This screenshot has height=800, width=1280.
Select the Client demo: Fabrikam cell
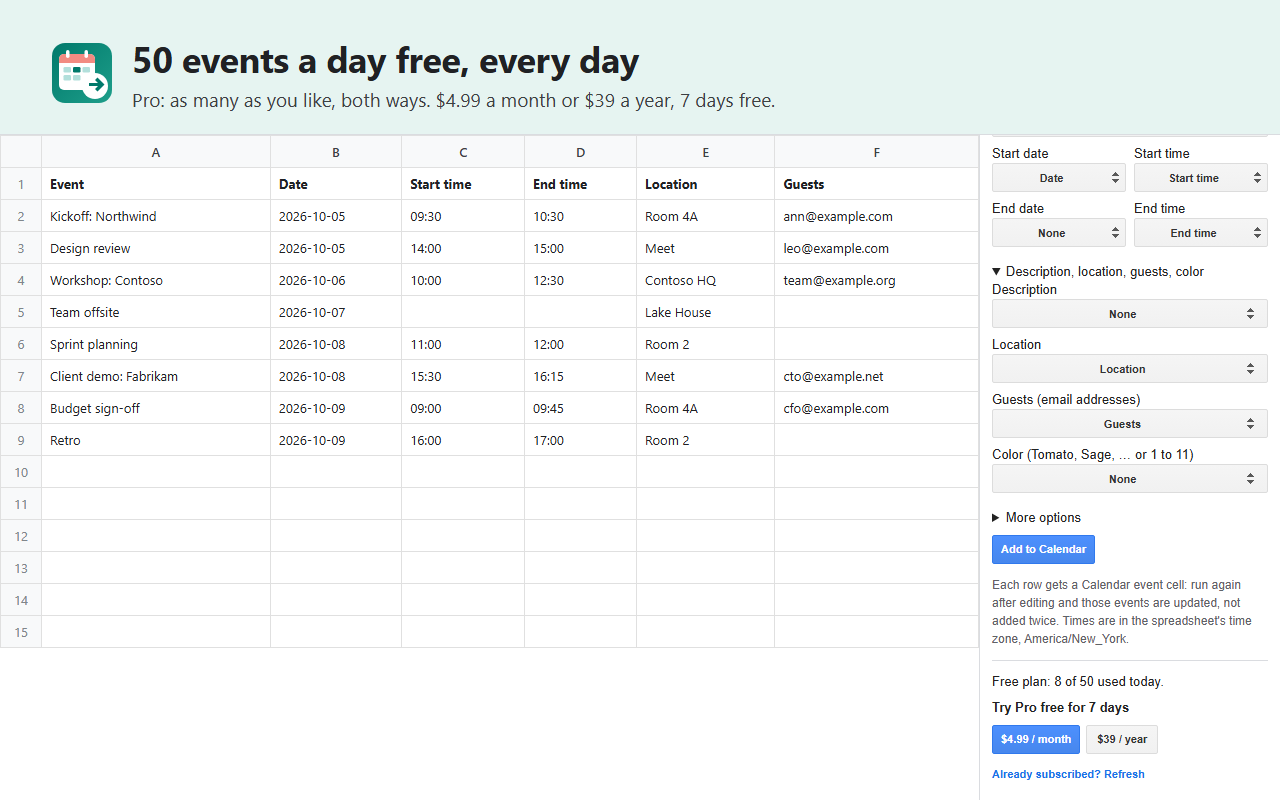coord(156,376)
